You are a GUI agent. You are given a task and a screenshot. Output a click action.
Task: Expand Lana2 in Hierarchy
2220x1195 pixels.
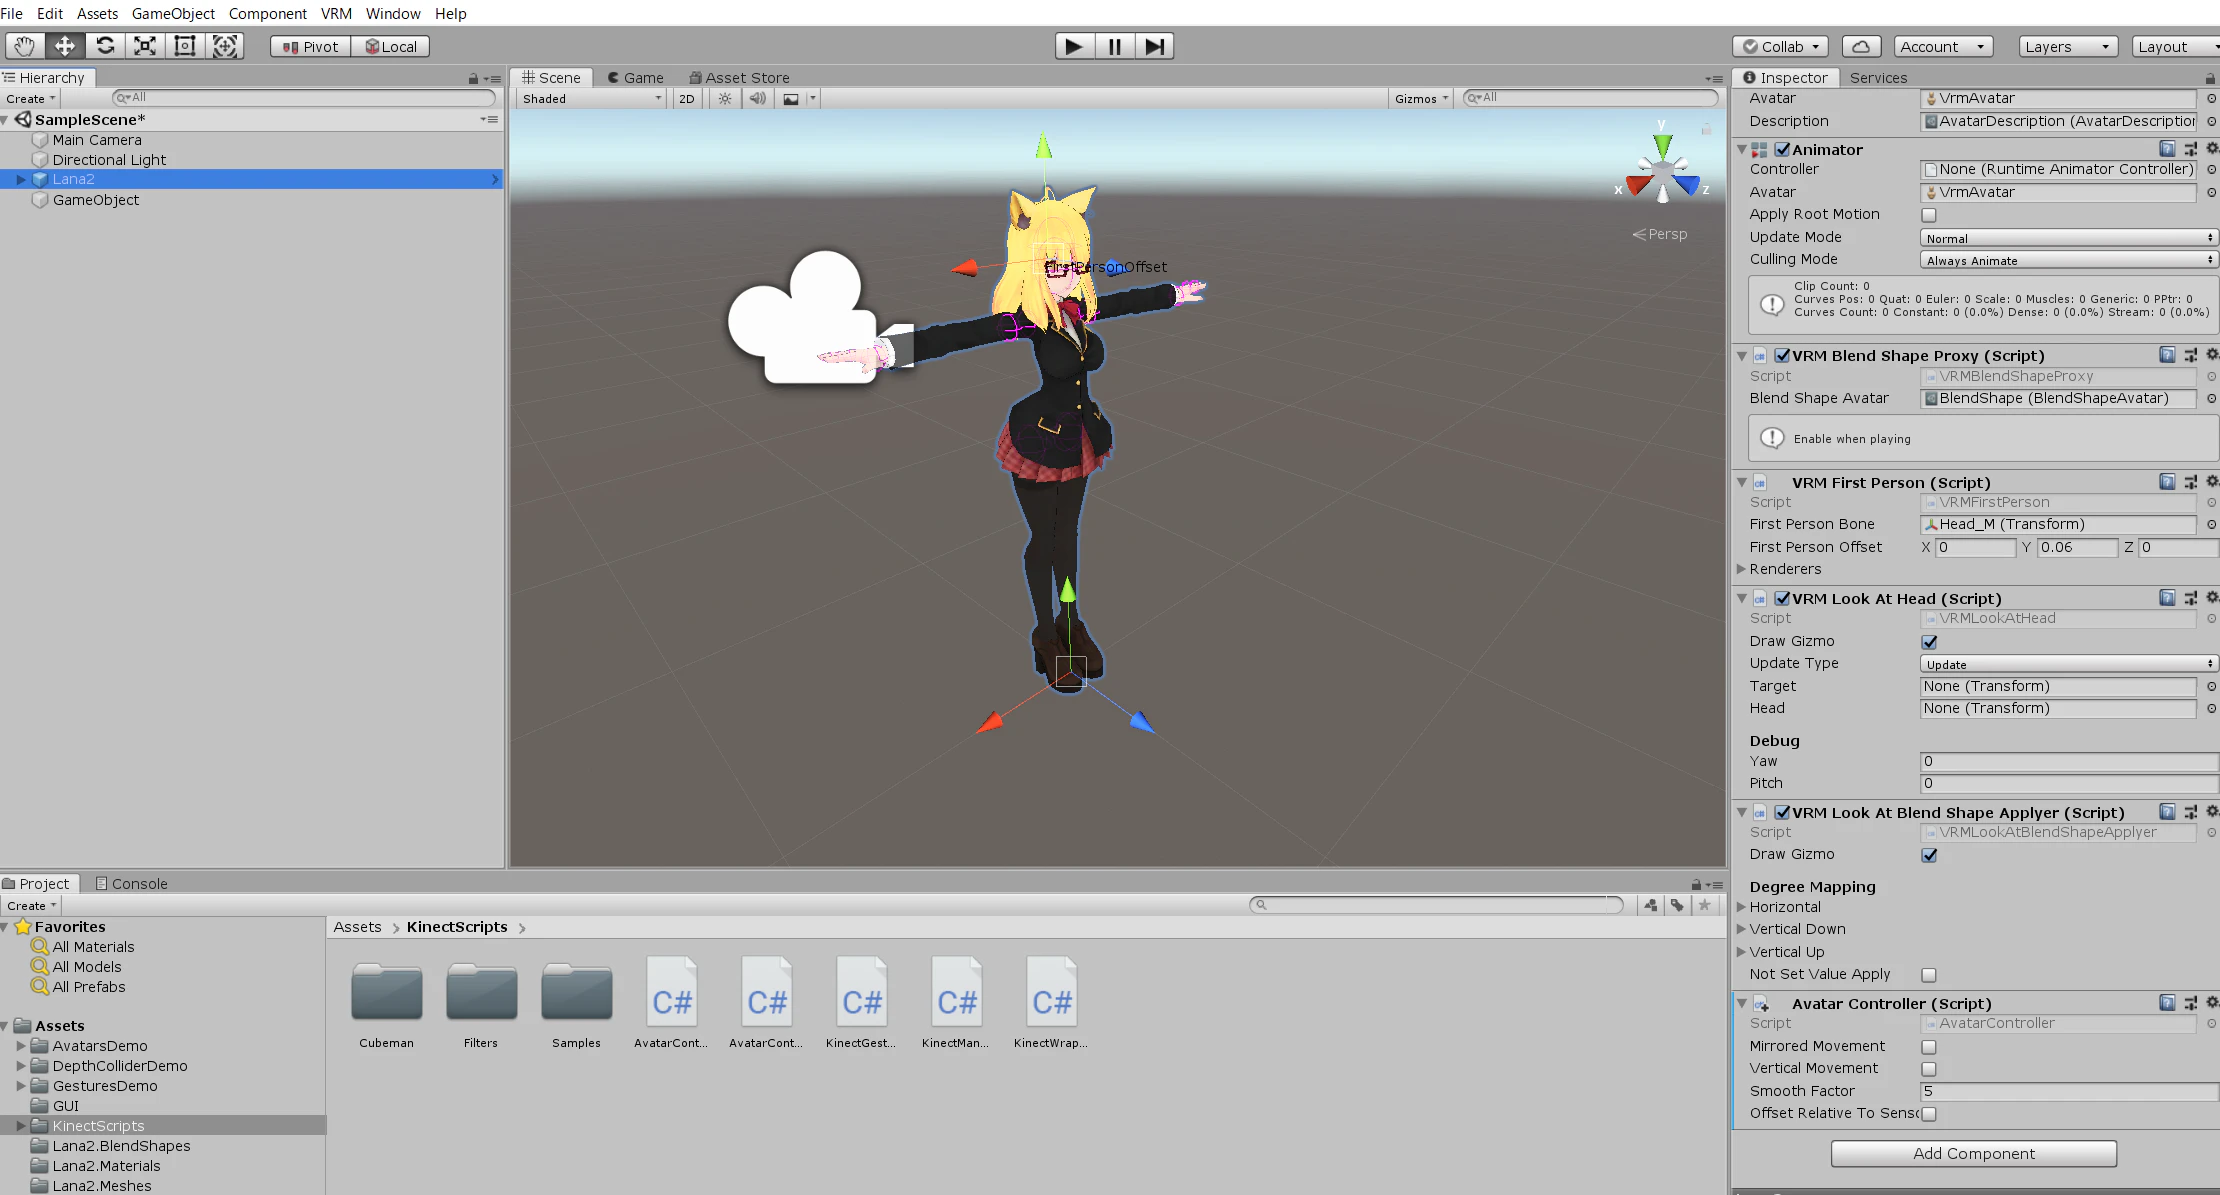21,180
